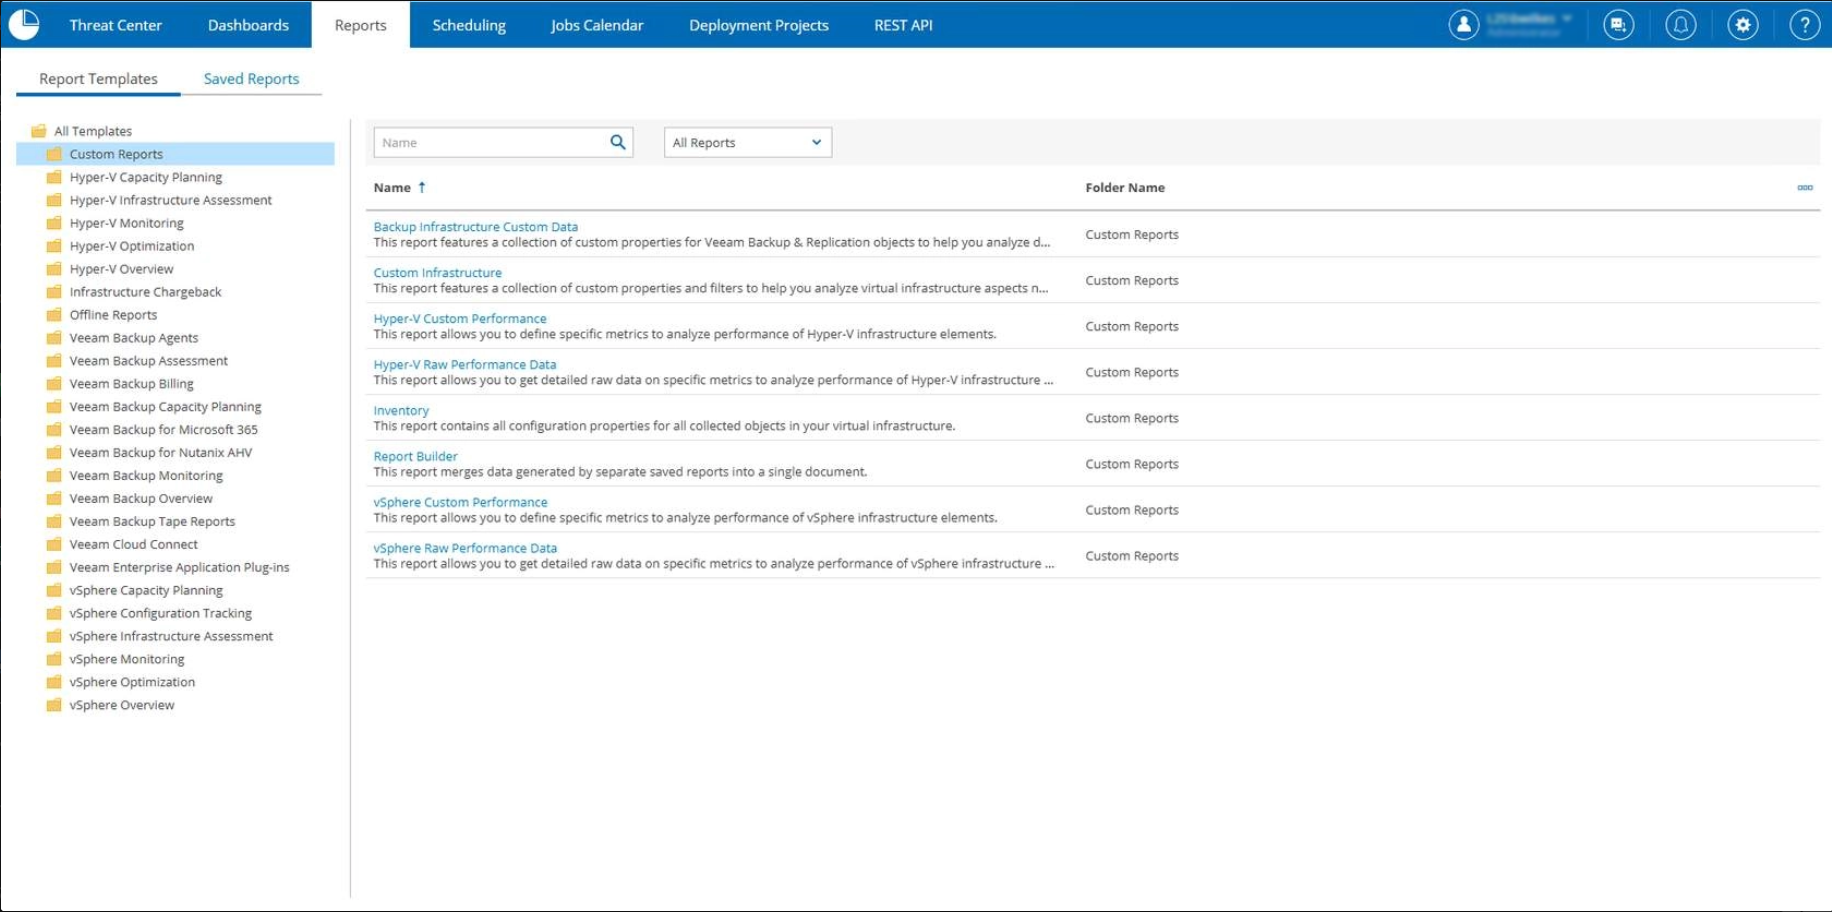
Task: Click the chat/session icon in header
Action: click(1618, 25)
